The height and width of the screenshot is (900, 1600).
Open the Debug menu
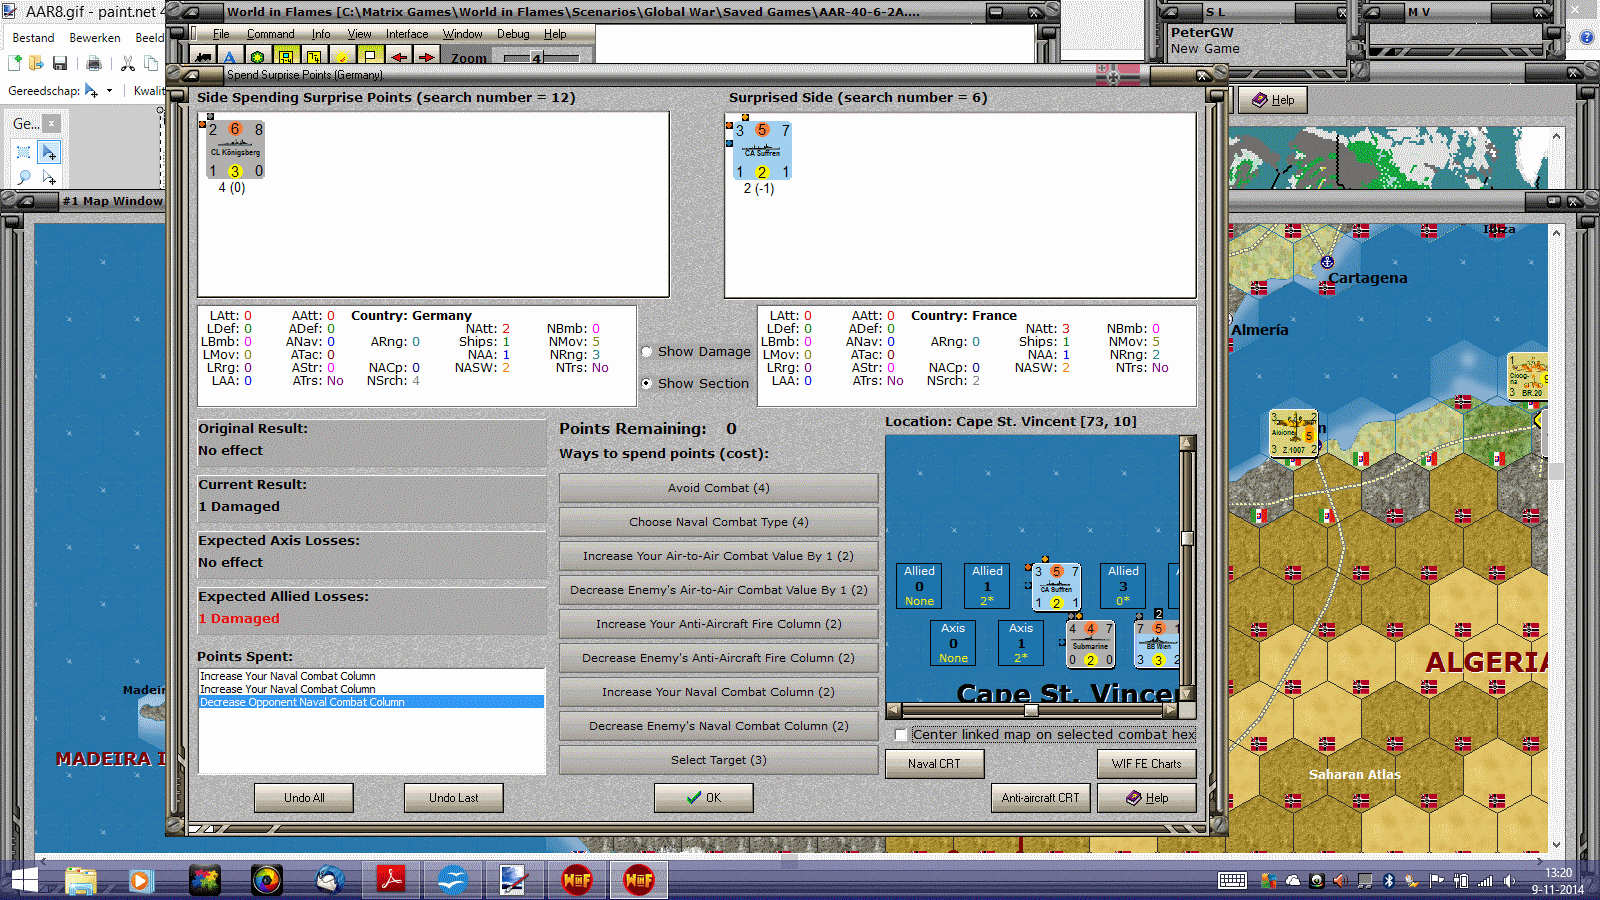513,34
